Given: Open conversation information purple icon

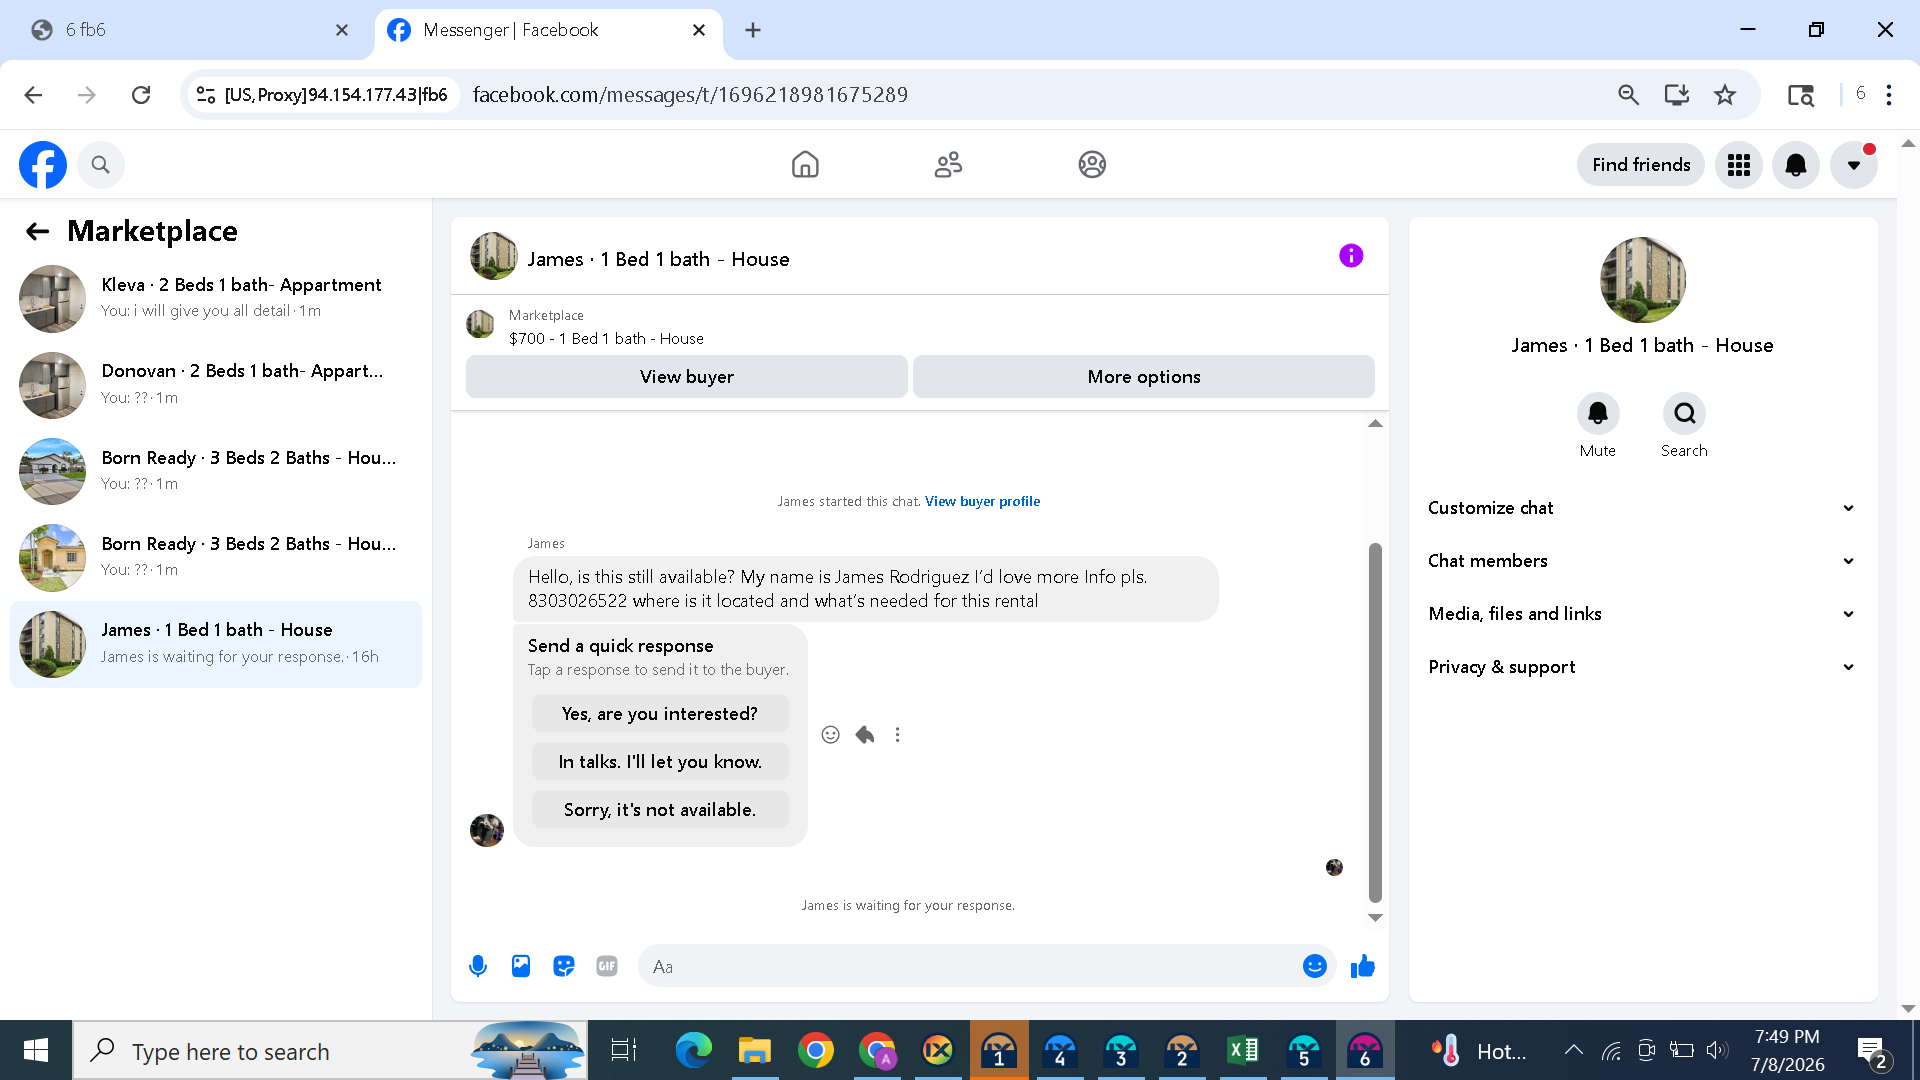Looking at the screenshot, I should pos(1351,256).
